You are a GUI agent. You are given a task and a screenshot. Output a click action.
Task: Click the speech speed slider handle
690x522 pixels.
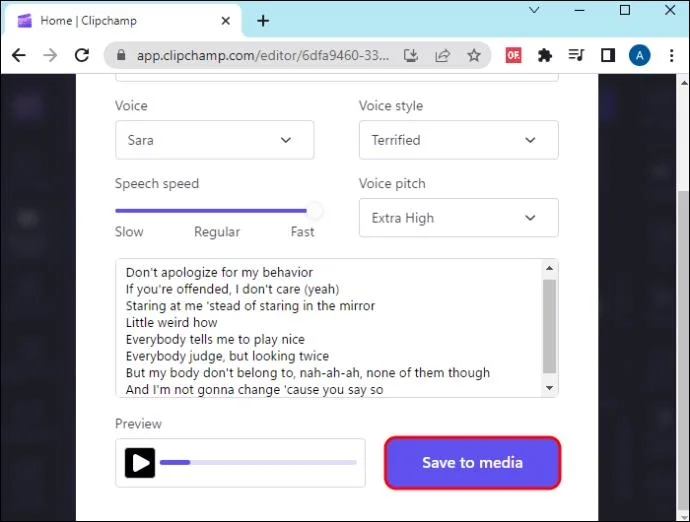(314, 210)
